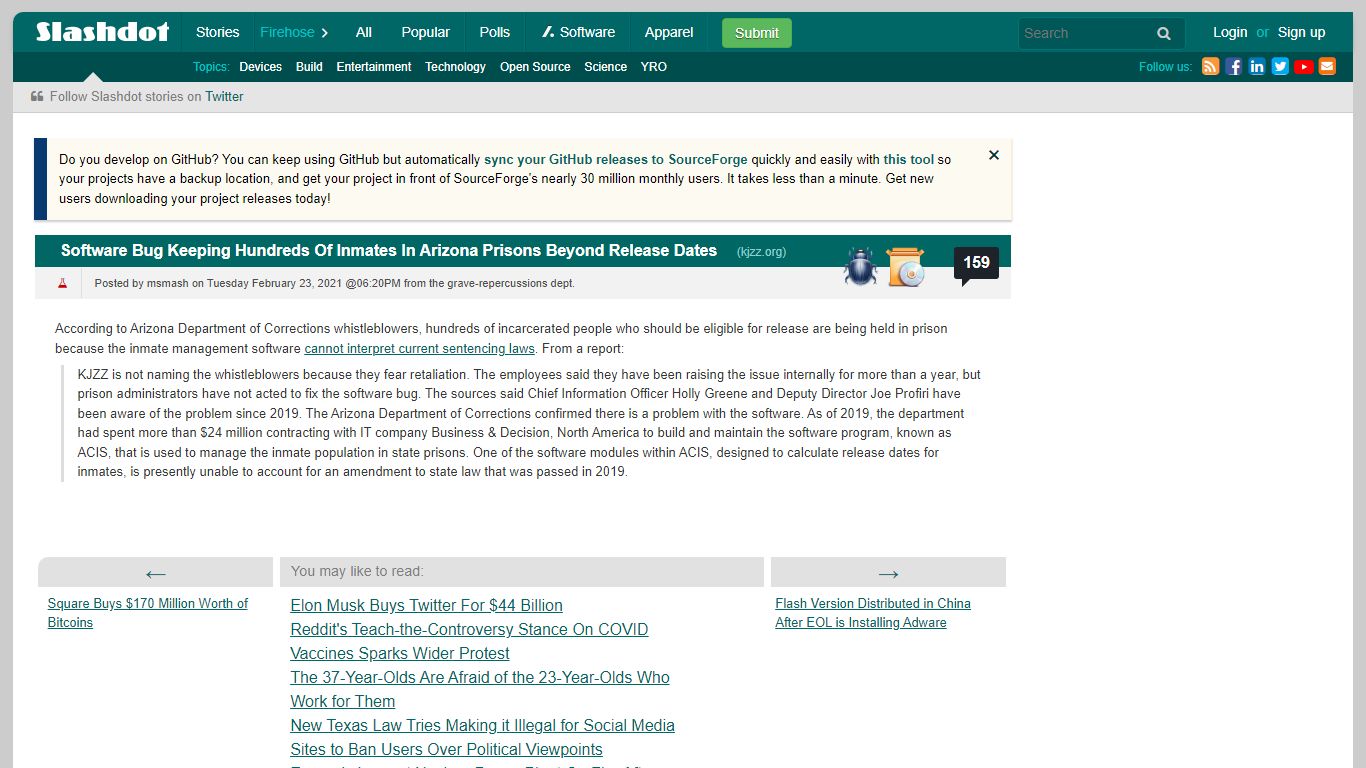
Task: Open the Science topic
Action: pos(606,67)
